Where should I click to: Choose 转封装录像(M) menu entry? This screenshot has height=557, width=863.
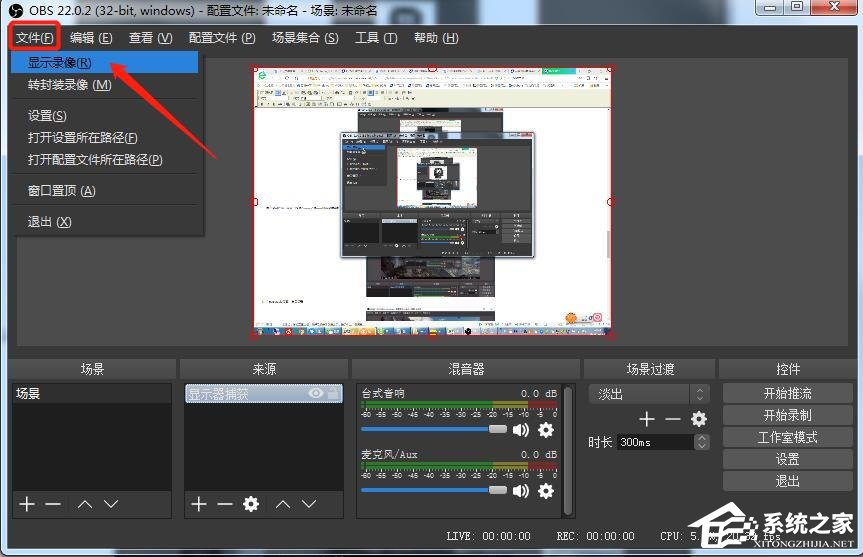click(x=70, y=85)
